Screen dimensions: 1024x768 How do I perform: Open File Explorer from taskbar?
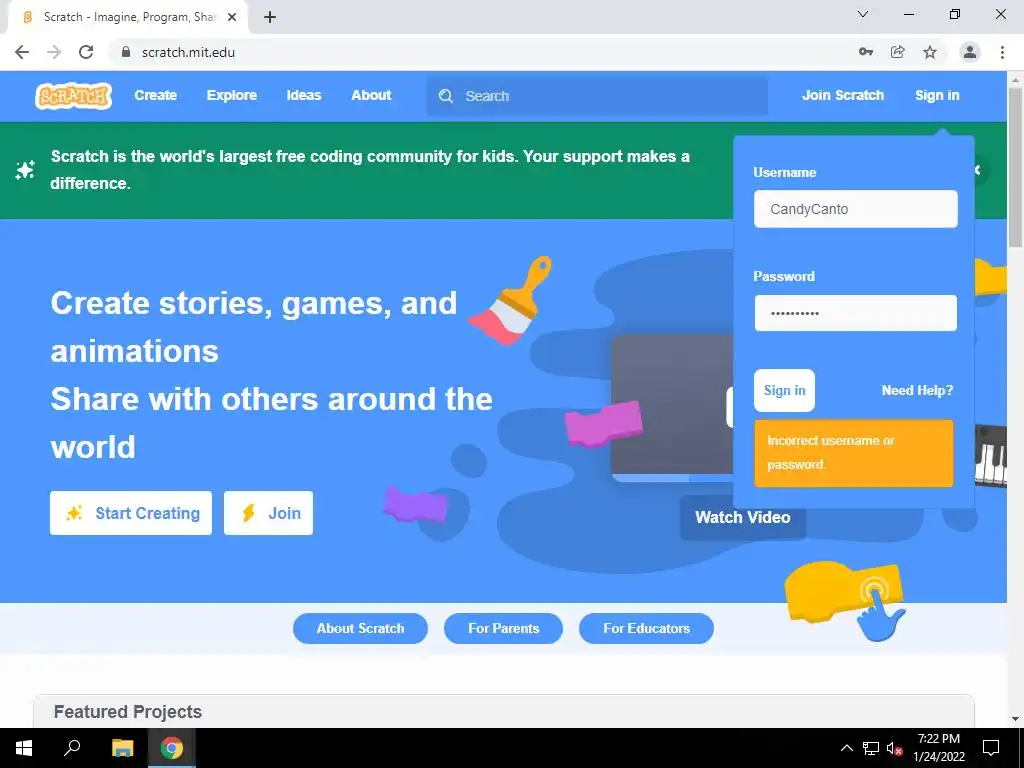coord(122,748)
